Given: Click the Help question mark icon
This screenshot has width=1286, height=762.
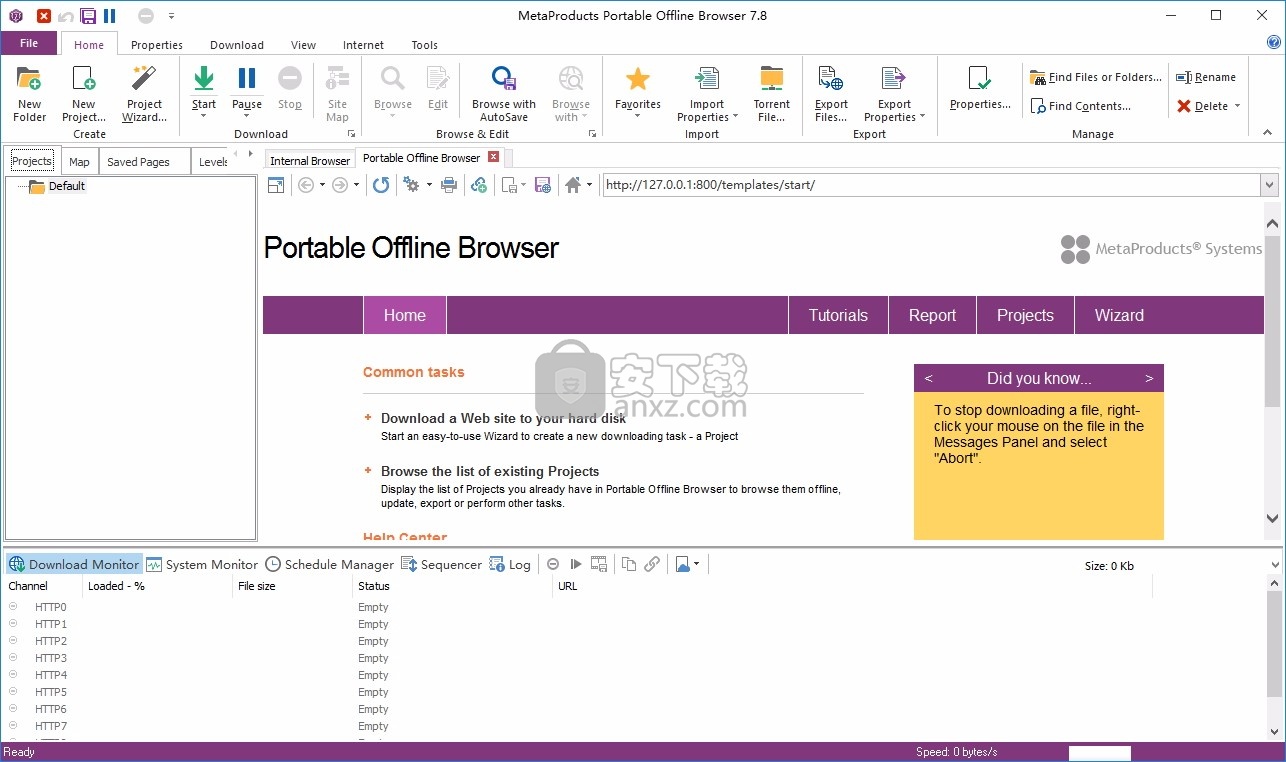Looking at the screenshot, I should pos(1273,43).
